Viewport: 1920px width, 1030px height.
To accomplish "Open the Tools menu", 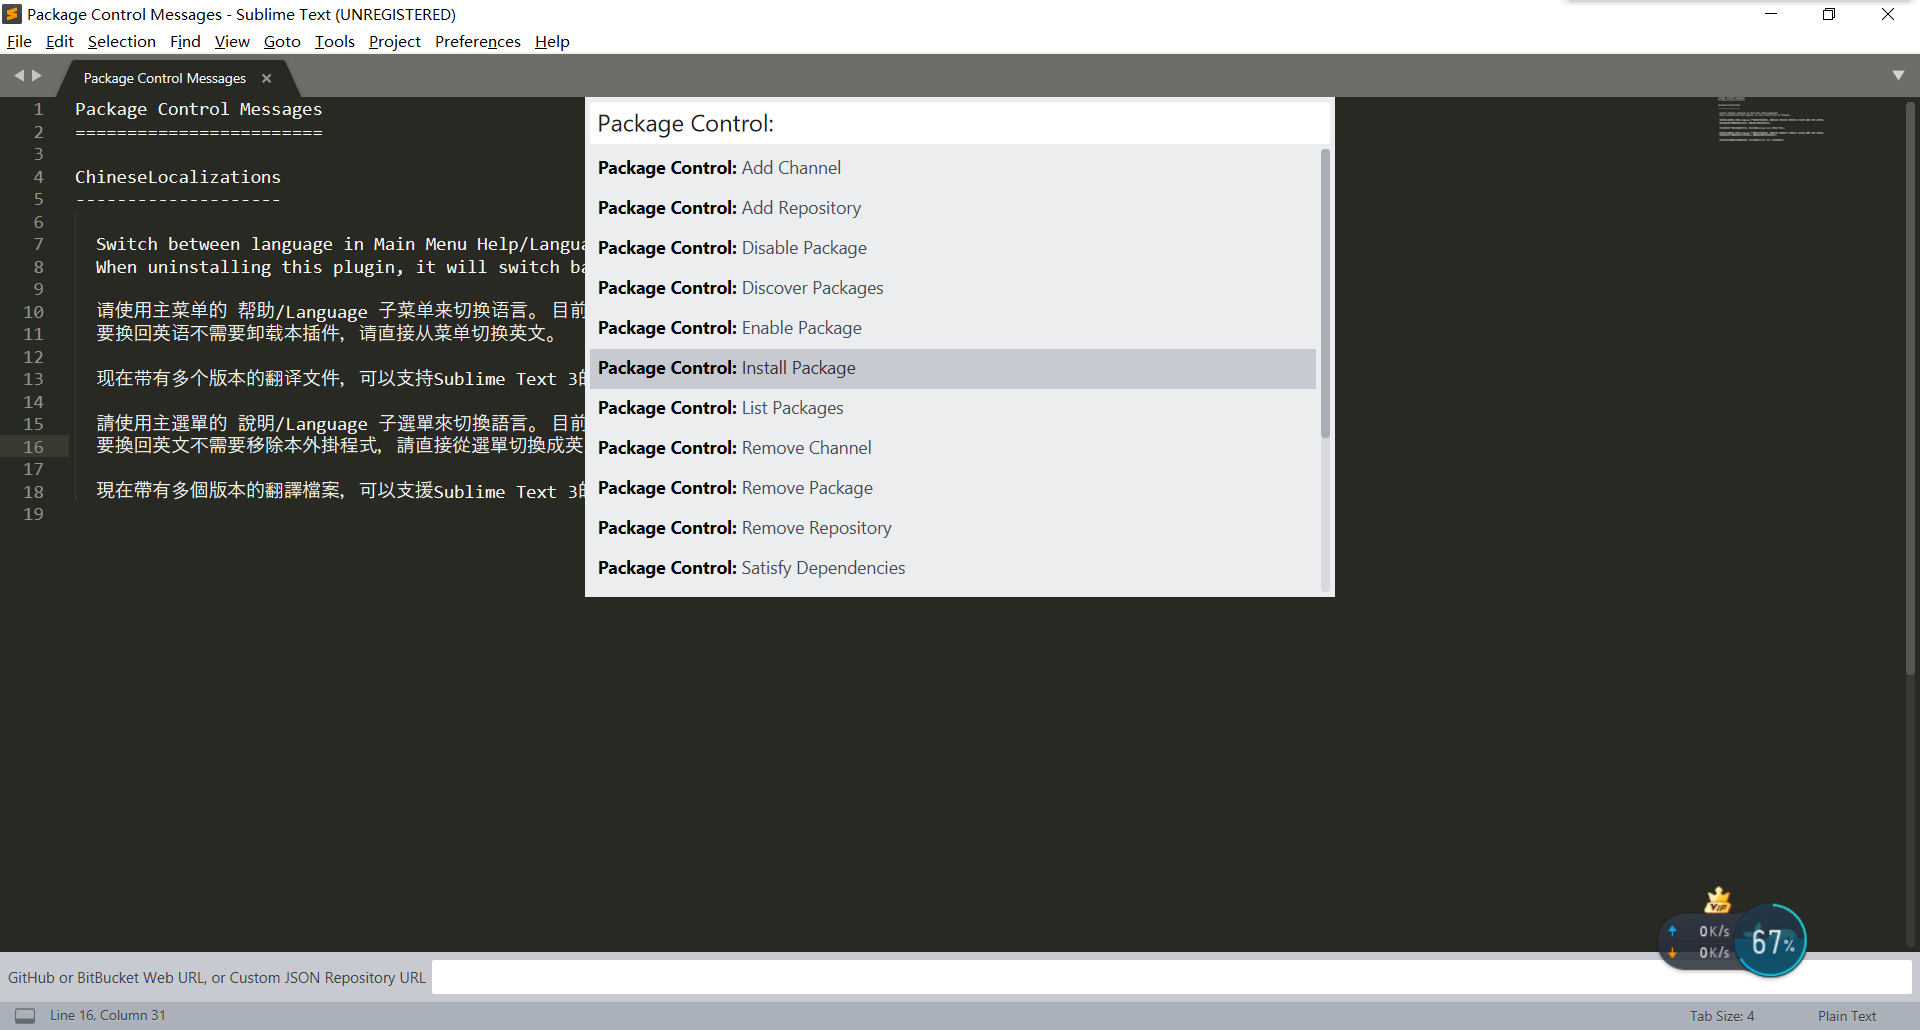I will (334, 41).
